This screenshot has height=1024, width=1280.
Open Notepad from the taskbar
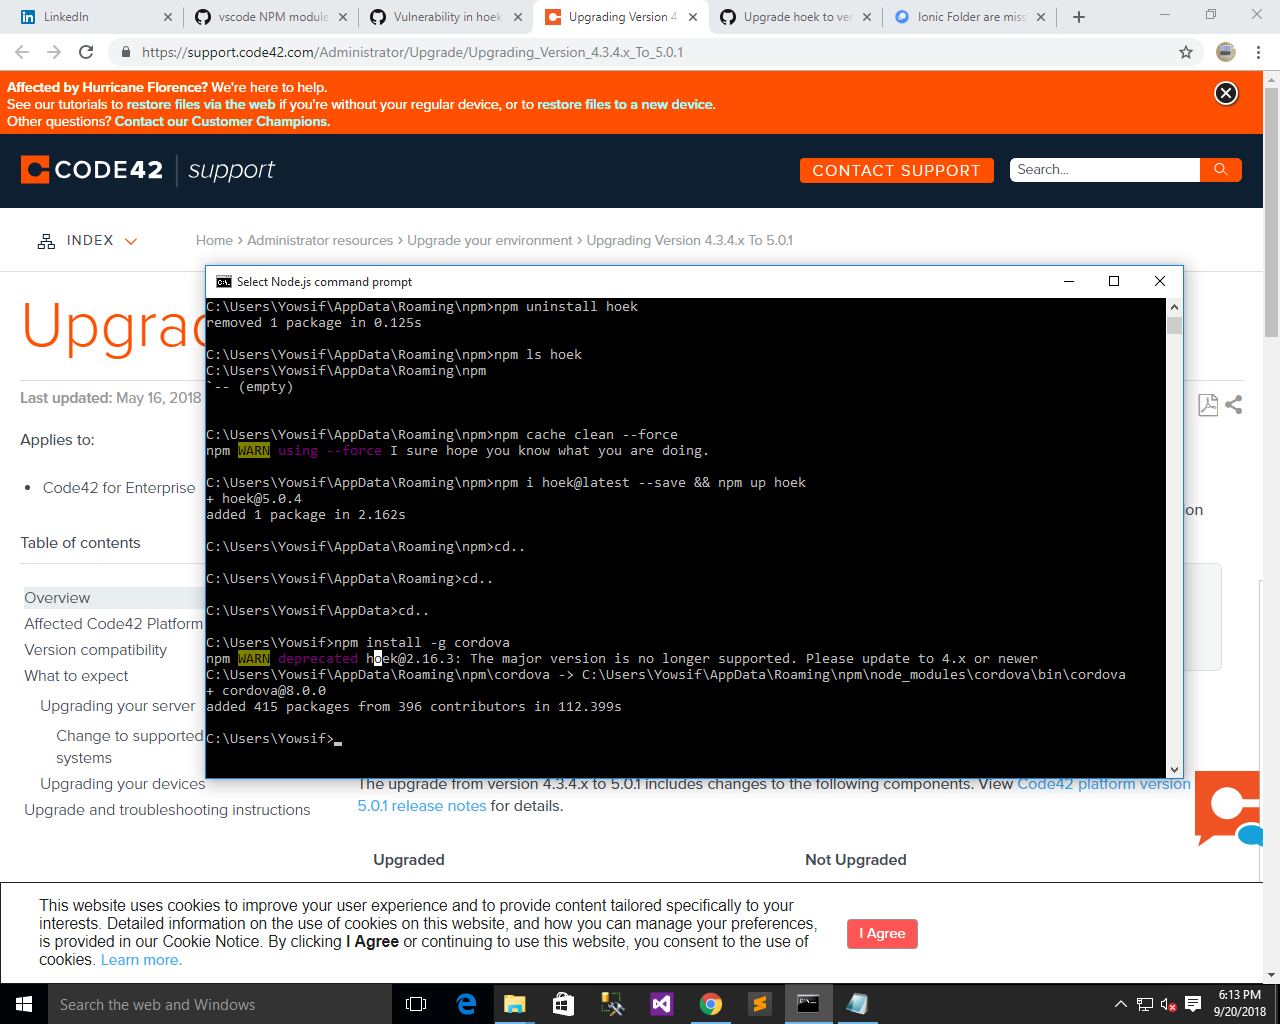(x=857, y=1003)
